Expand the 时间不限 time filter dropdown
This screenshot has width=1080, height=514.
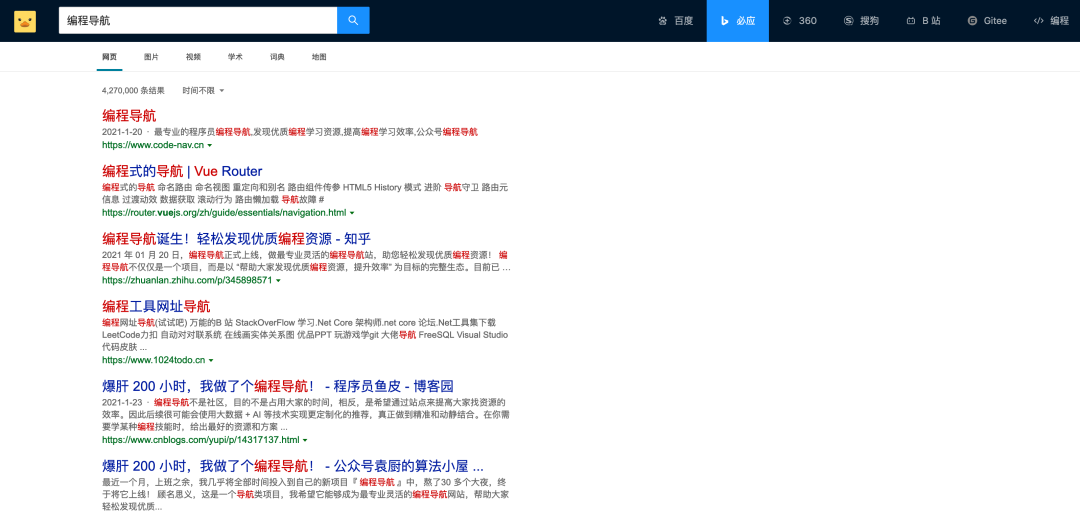(203, 91)
